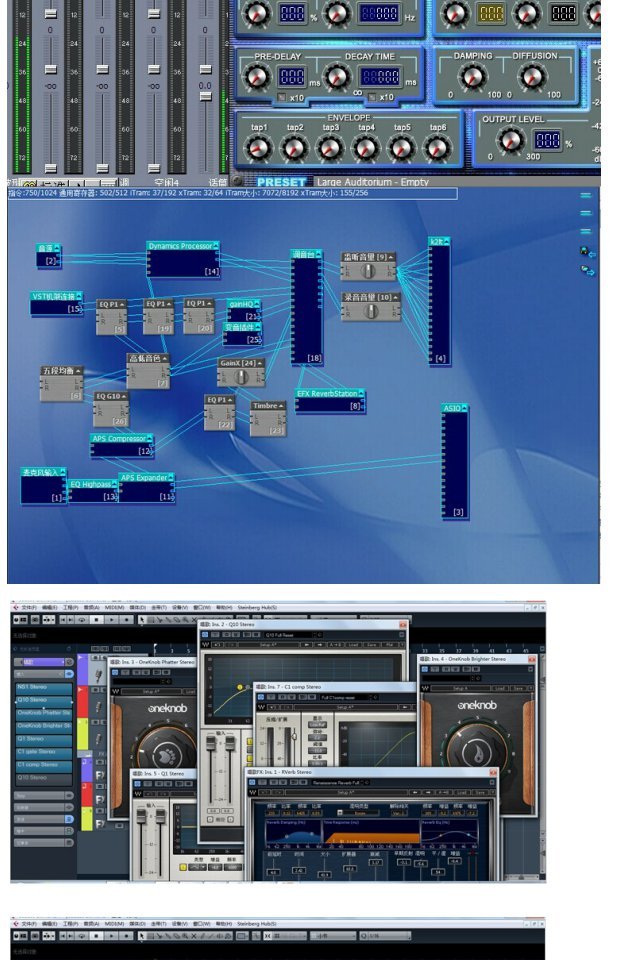Turn the DIFFUSION knob
620x960 pixels.
point(532,77)
